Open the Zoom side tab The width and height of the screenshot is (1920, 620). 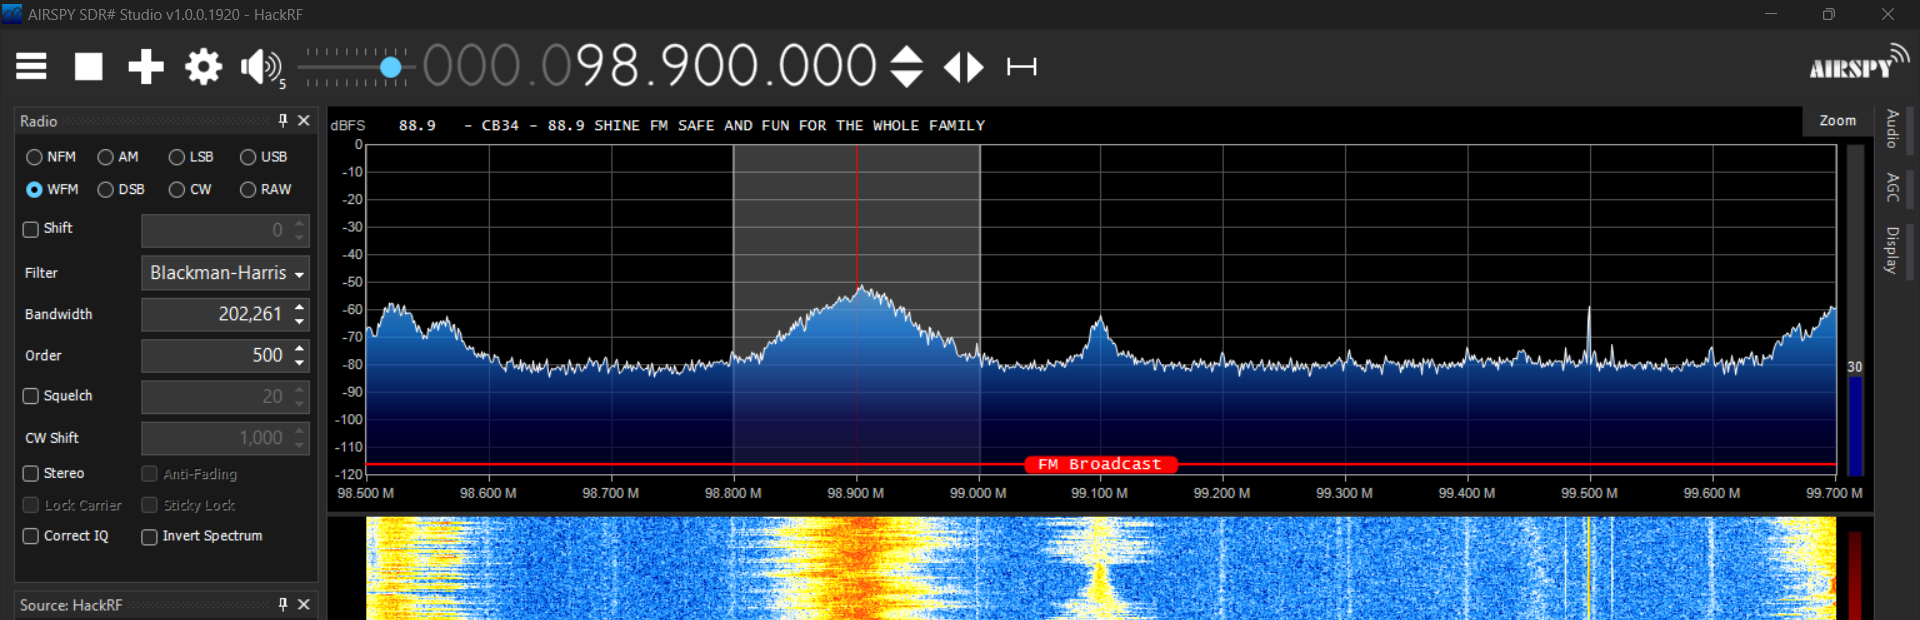1838,120
